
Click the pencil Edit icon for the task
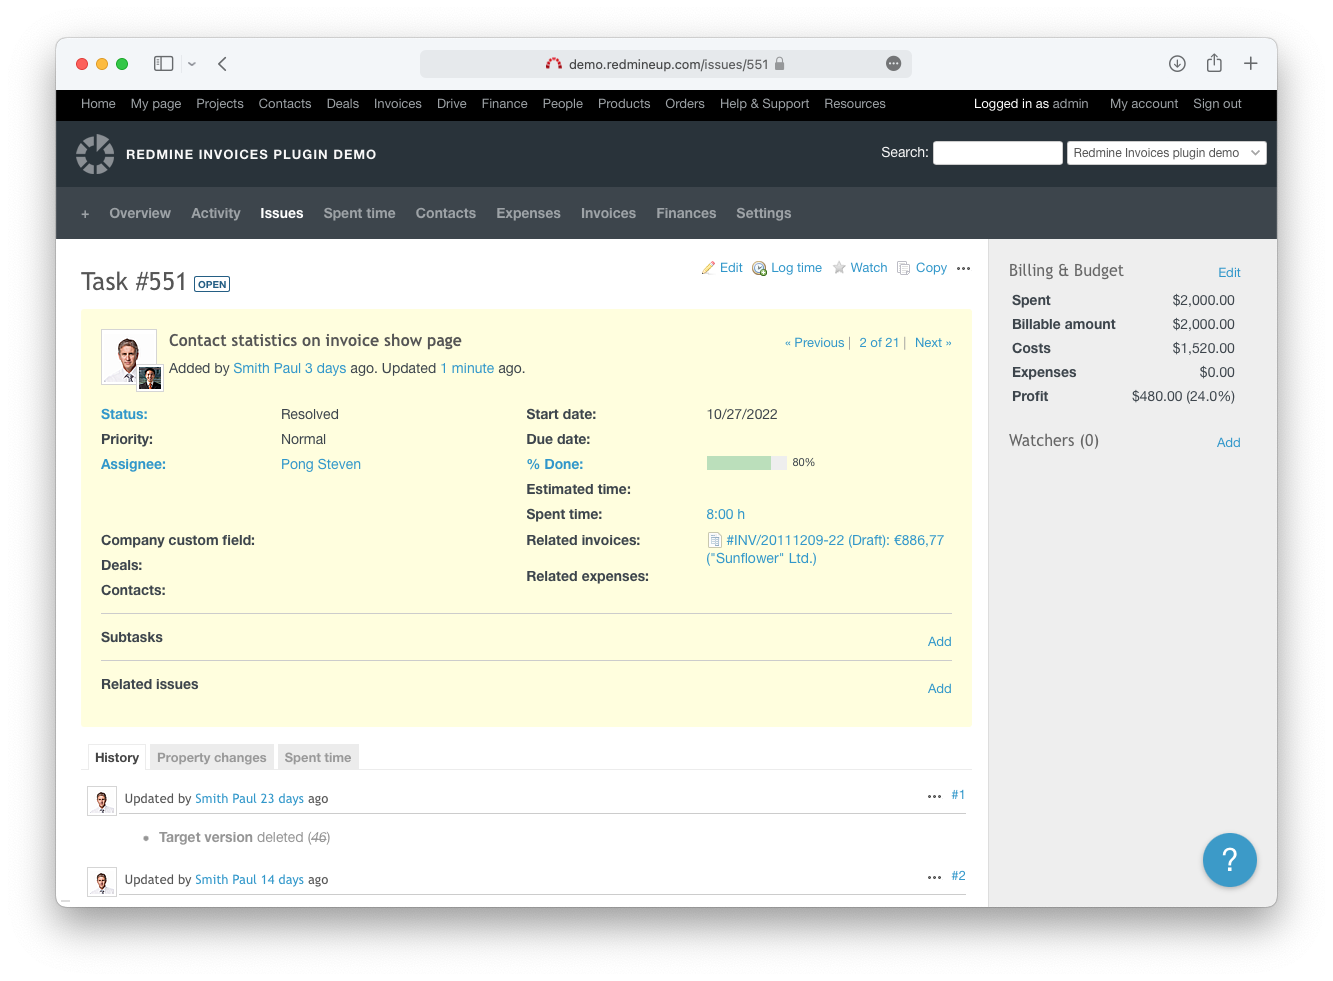pos(709,268)
